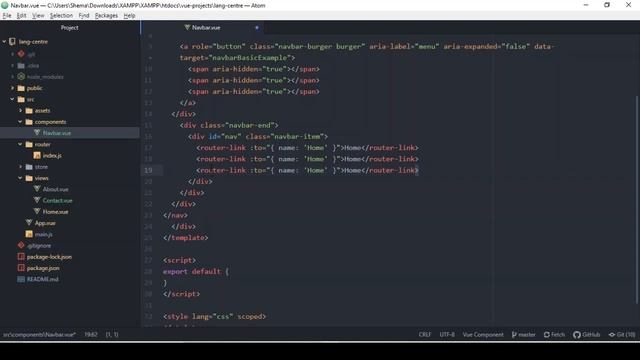Image resolution: width=640 pixels, height=360 pixels.
Task: Open the GitHub octocat icon in status bar
Action: point(576,334)
